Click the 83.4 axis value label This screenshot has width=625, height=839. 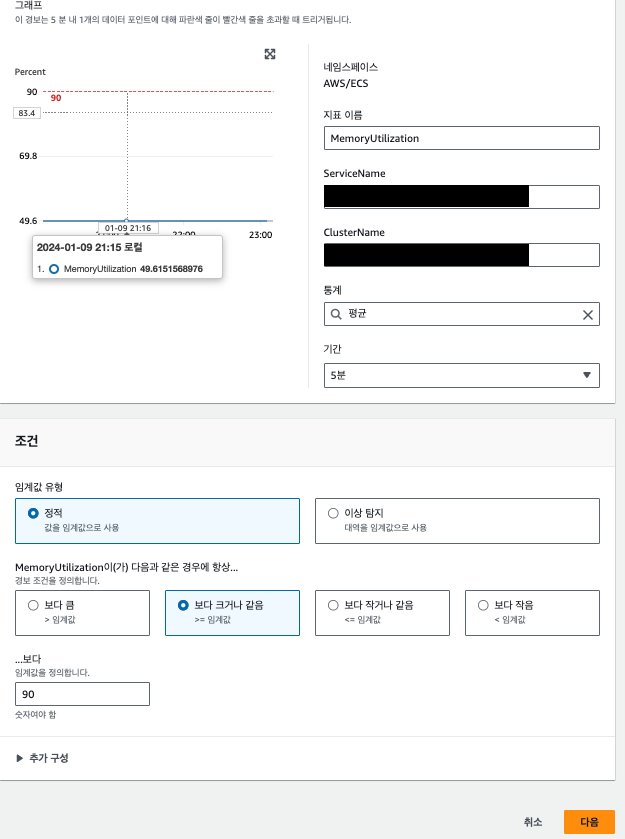coord(27,113)
